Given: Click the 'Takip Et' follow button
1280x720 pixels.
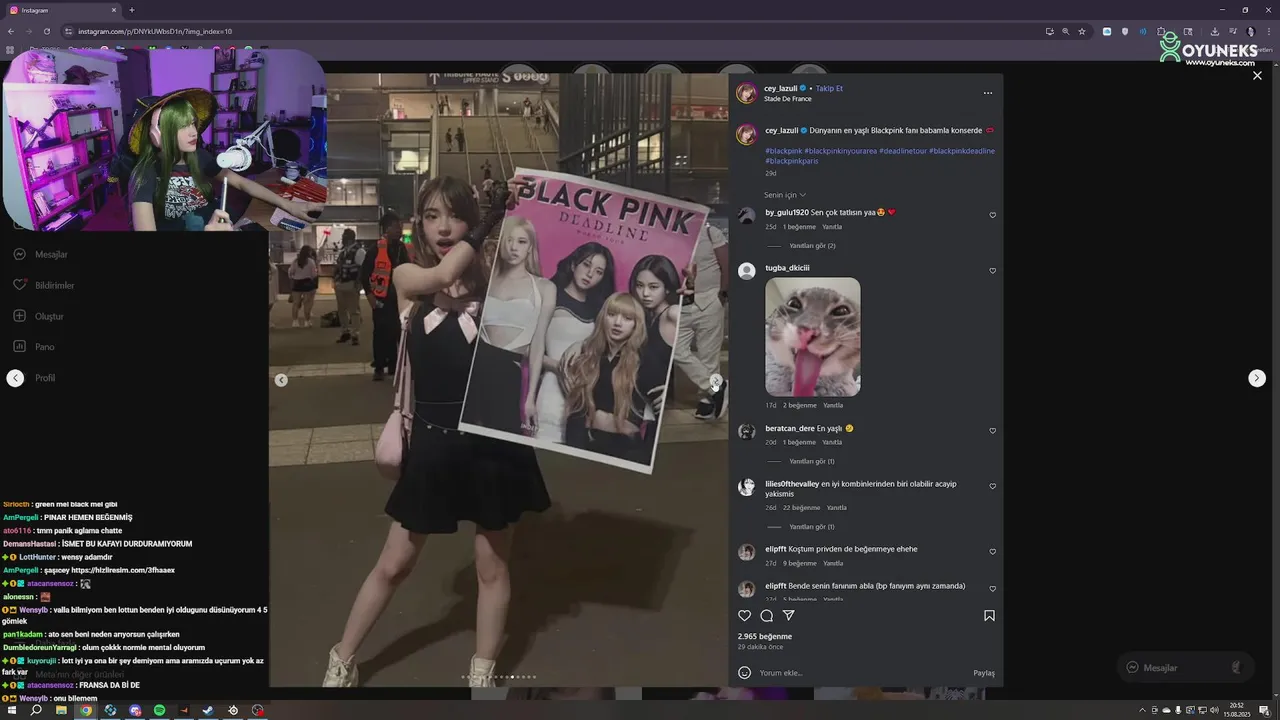Looking at the screenshot, I should (829, 88).
